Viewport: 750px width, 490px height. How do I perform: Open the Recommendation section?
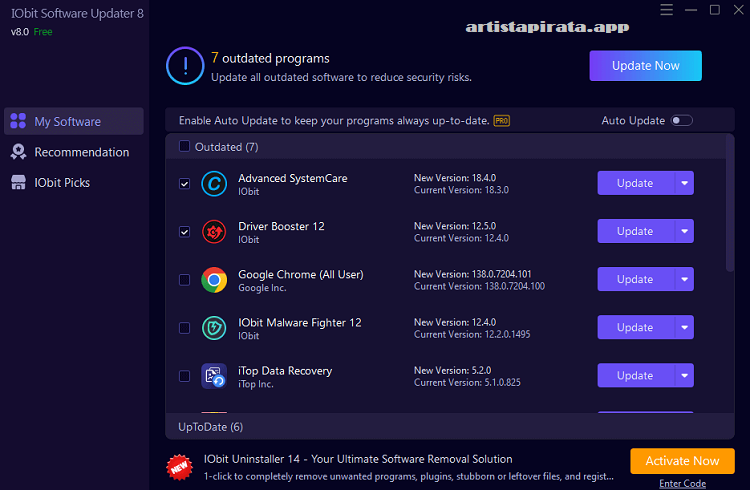click(74, 152)
